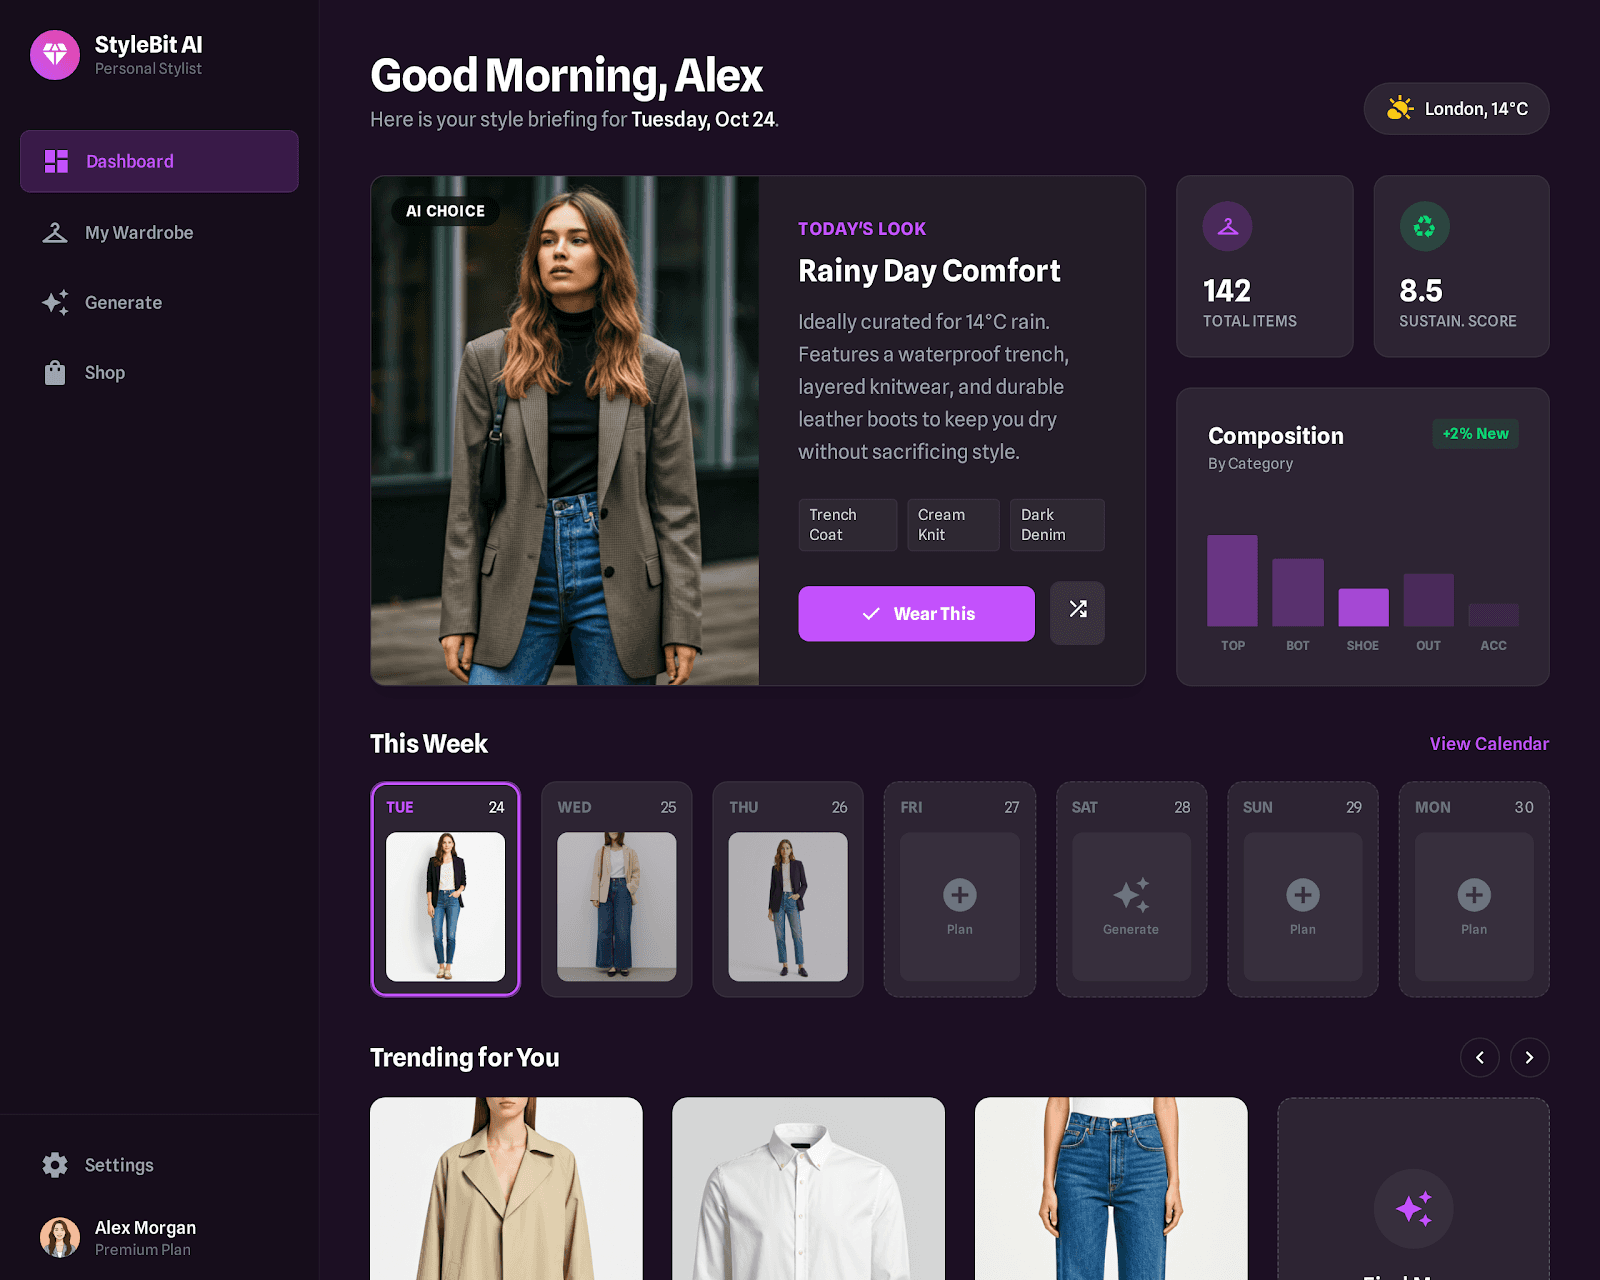Click the TOP bar in Composition chart
This screenshot has height=1280, width=1600.
pyautogui.click(x=1232, y=581)
